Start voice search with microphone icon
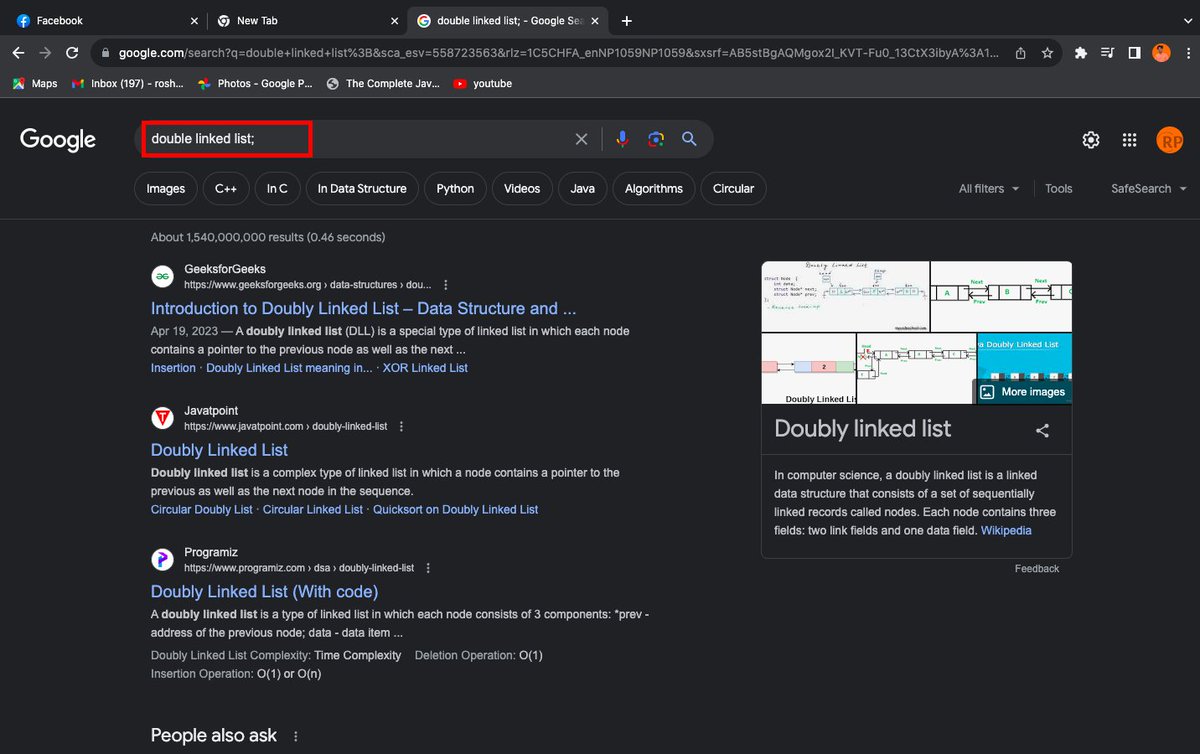Viewport: 1200px width, 754px height. [x=622, y=139]
